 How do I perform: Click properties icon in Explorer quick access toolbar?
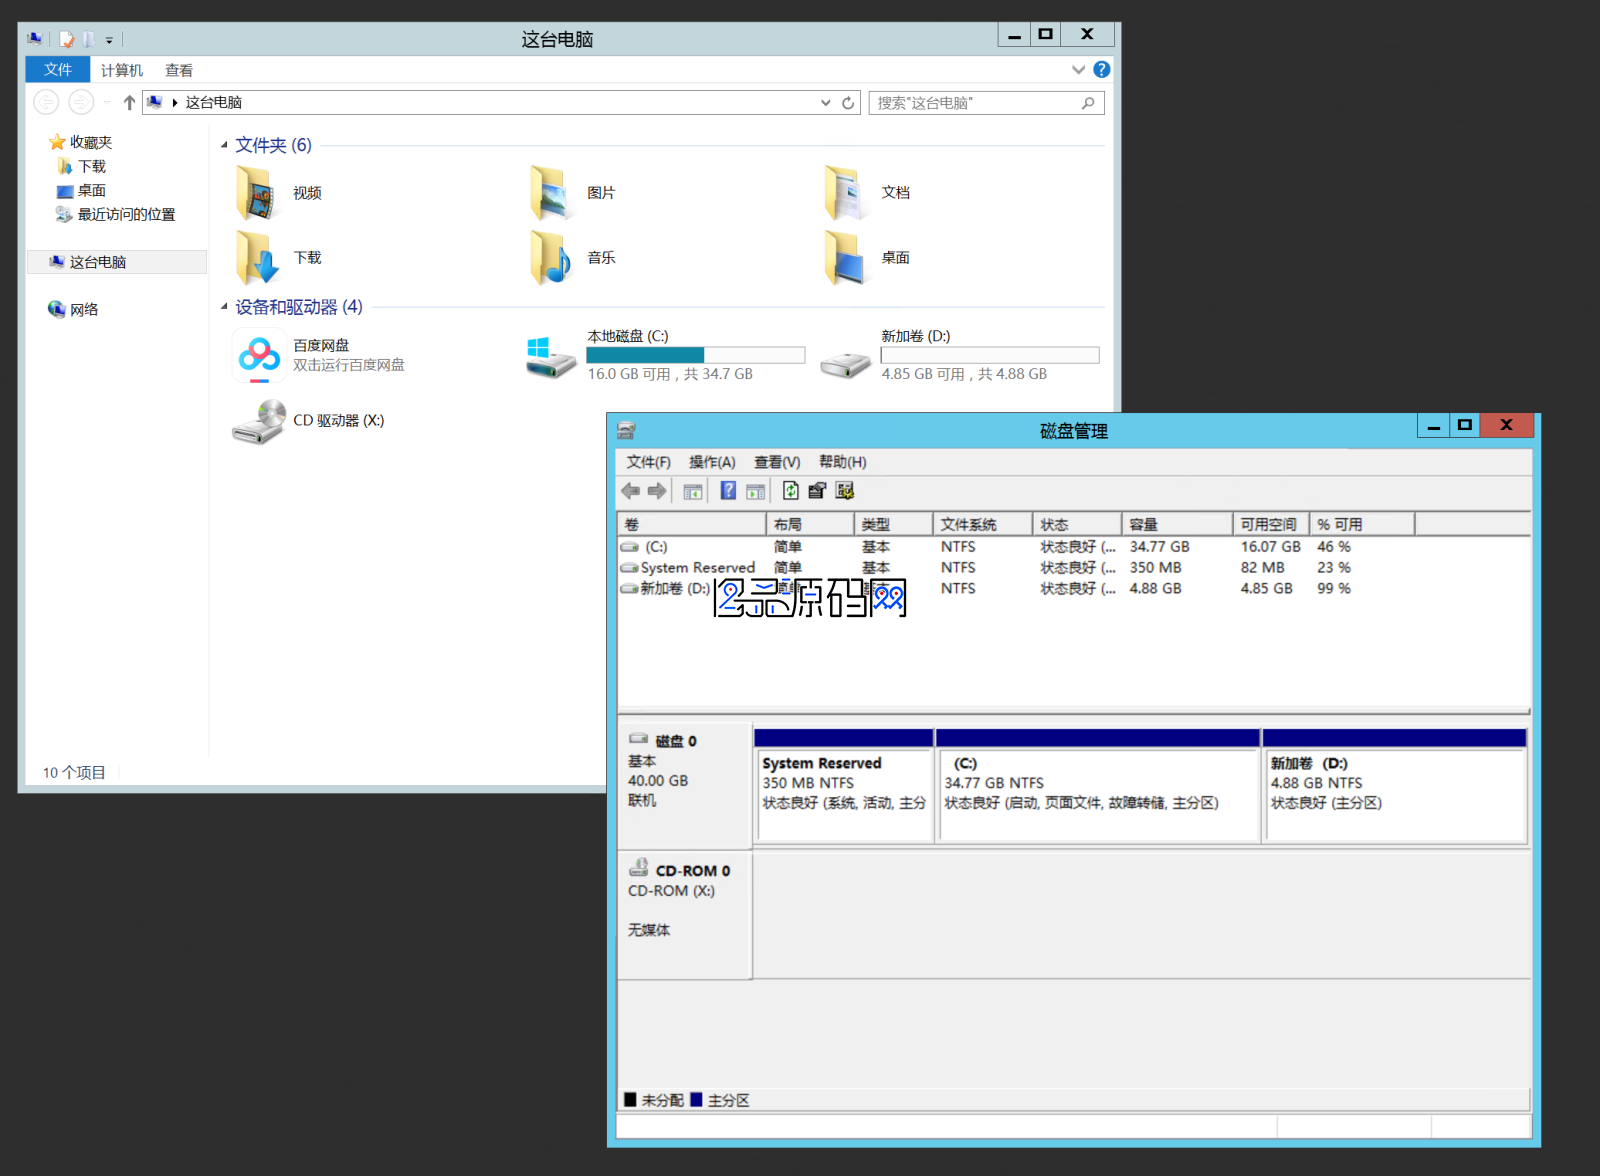pos(66,39)
